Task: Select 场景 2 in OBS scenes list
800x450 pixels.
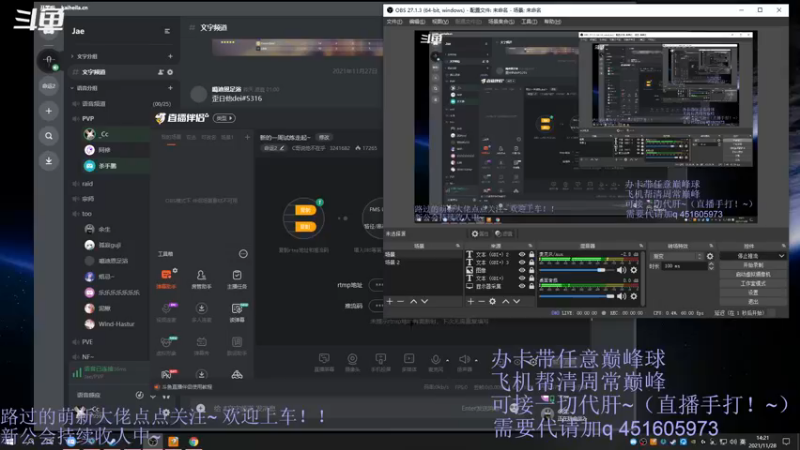Action: point(422,262)
